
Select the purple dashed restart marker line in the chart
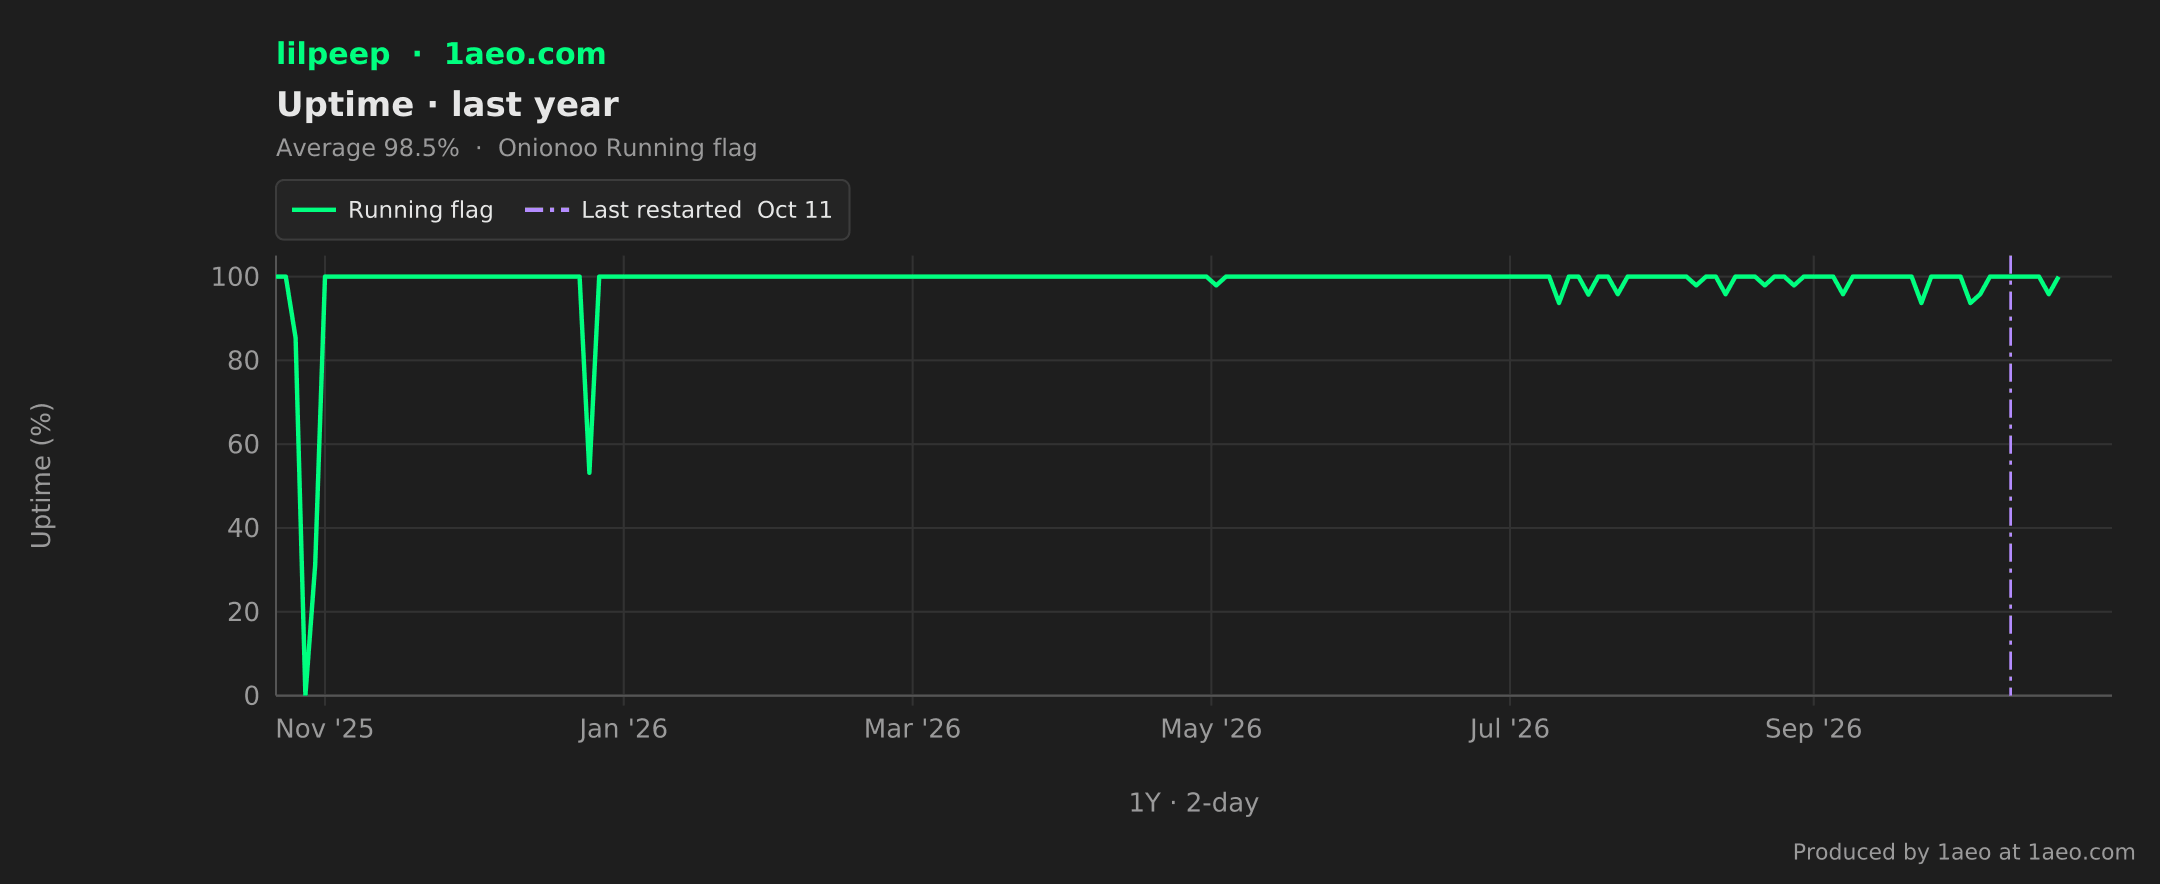(2010, 475)
